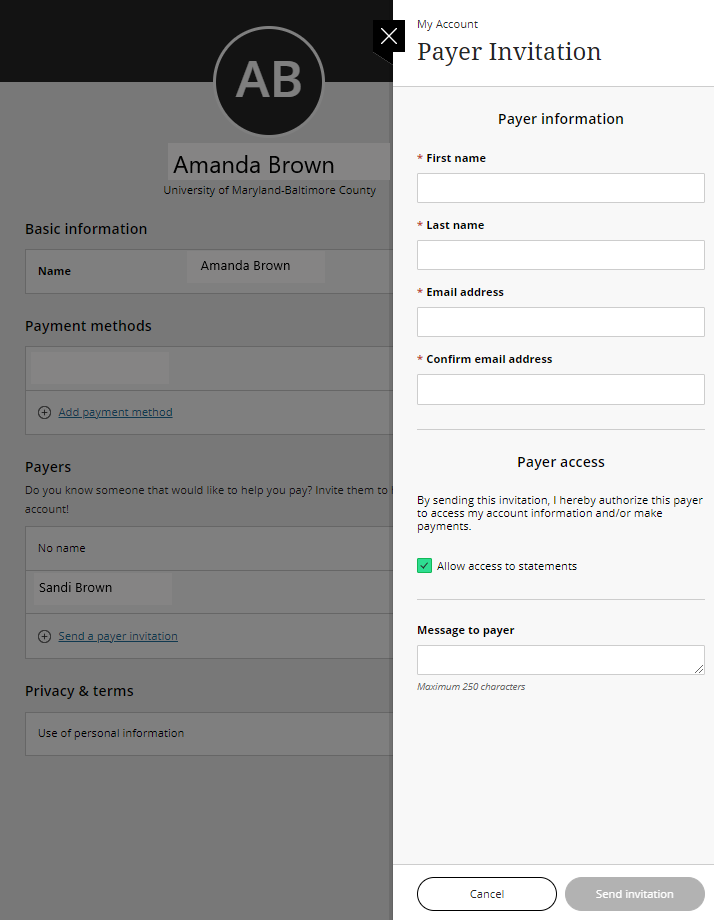This screenshot has width=714, height=920.
Task: Click the Send invitation button
Action: coord(634,894)
